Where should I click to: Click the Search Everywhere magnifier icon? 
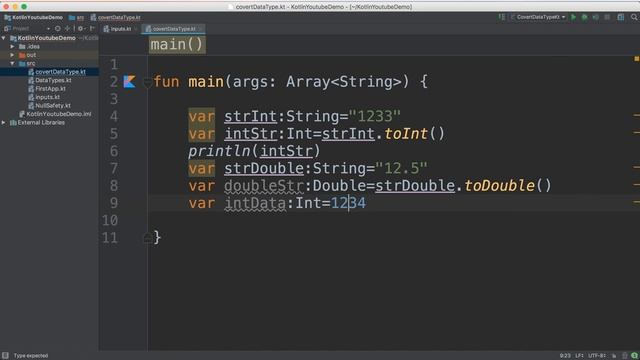(634, 17)
